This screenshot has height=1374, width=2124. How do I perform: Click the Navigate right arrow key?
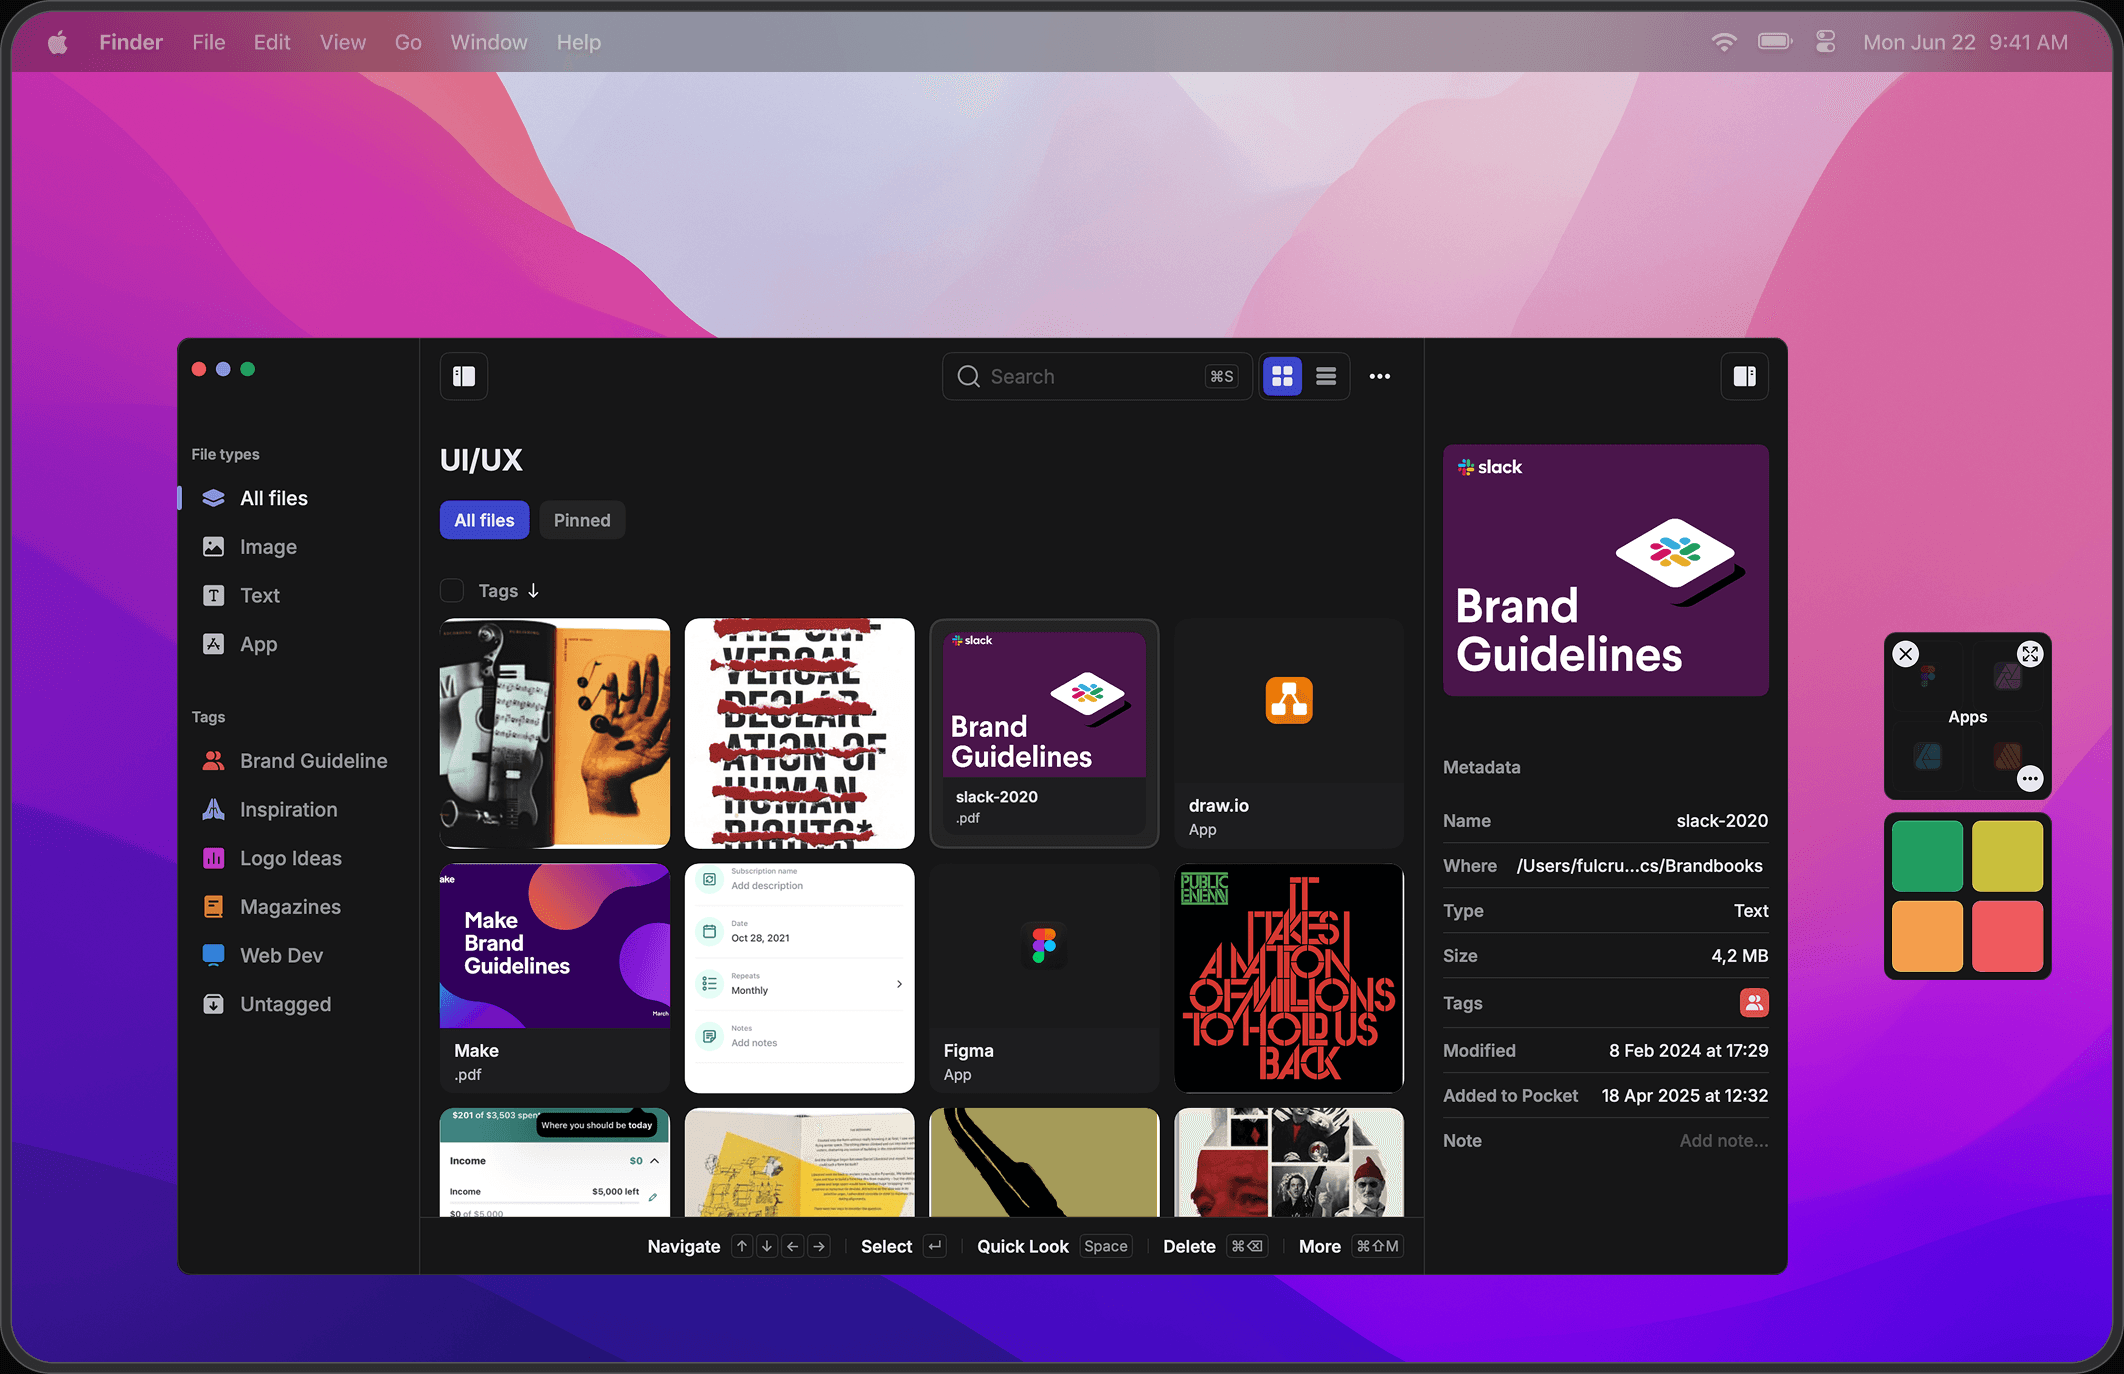tap(820, 1246)
